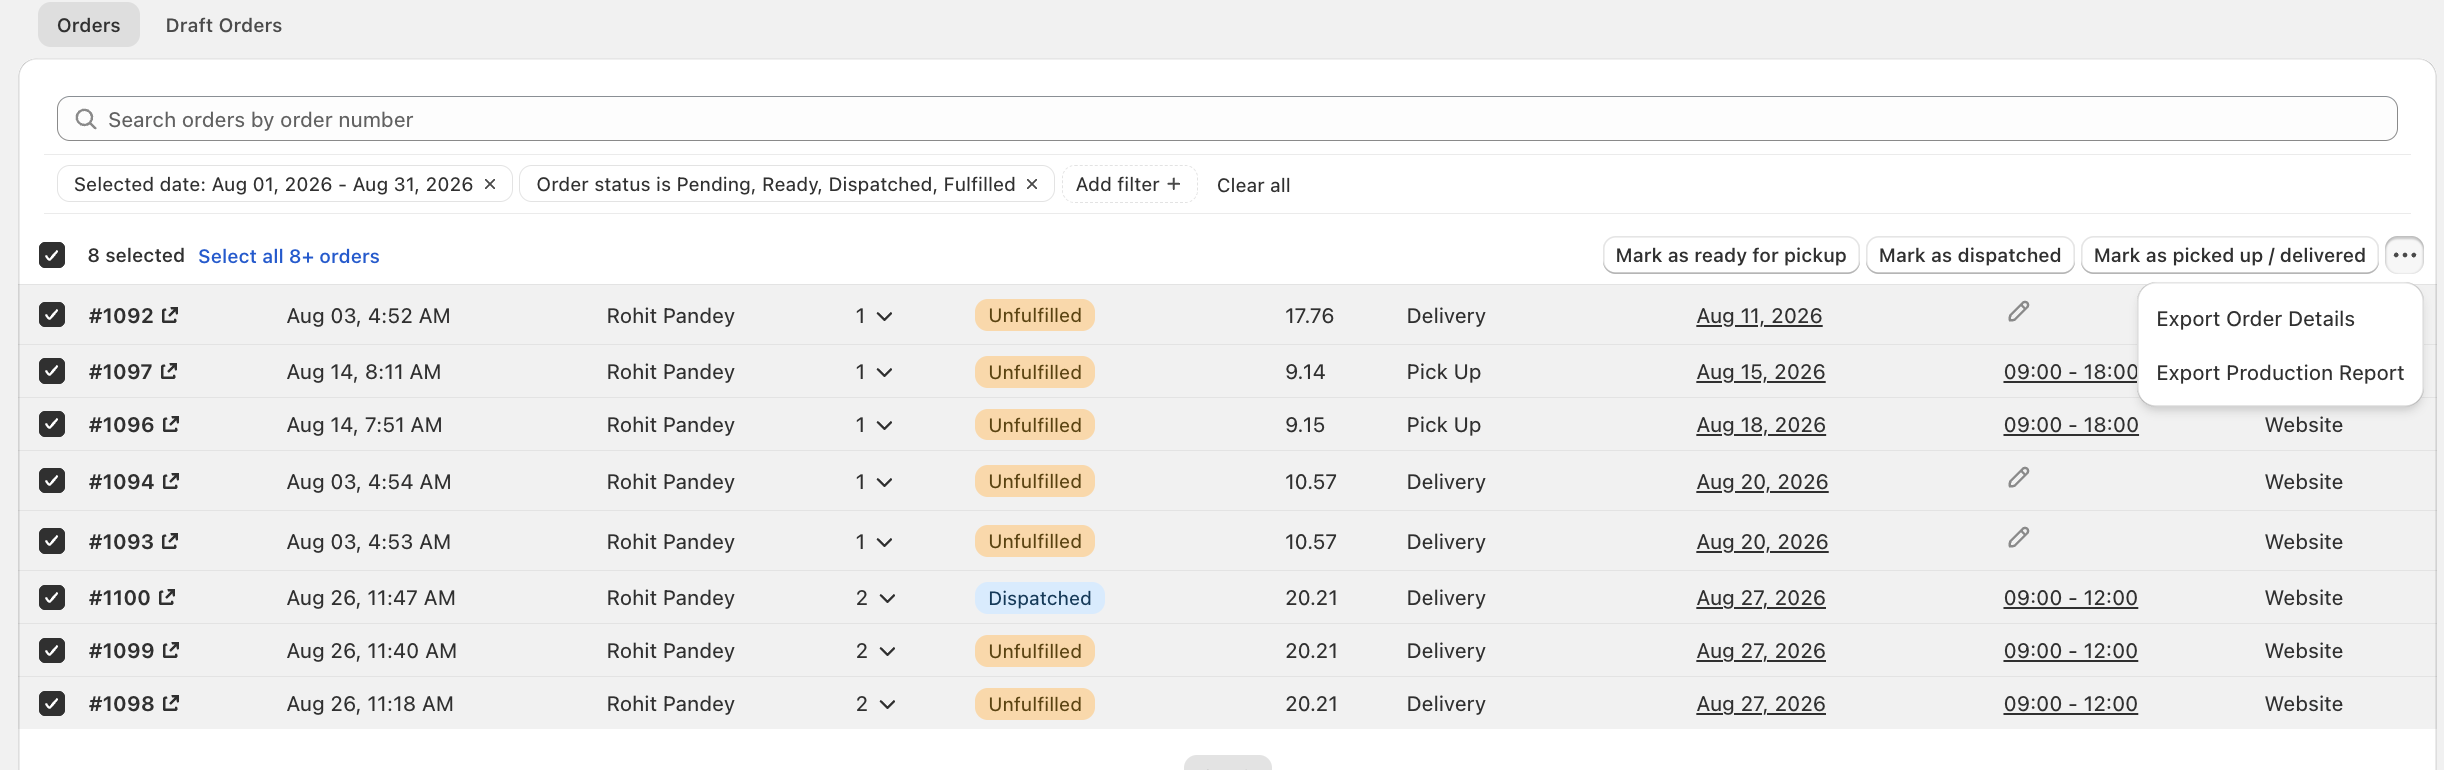Viewport: 2444px width, 770px height.
Task: Click total '17.76' for order #1092
Action: pos(1309,316)
